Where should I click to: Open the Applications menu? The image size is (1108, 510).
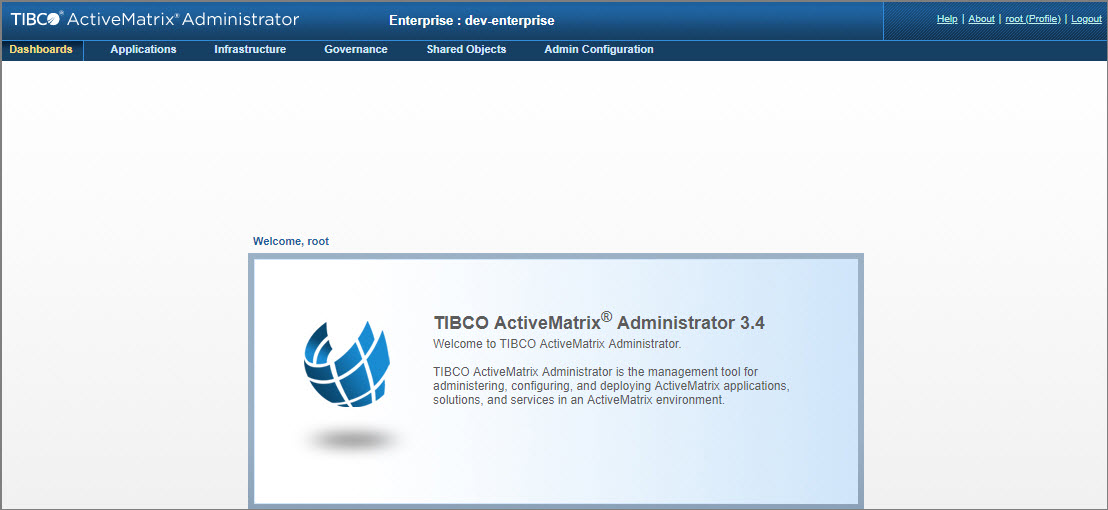pyautogui.click(x=143, y=49)
